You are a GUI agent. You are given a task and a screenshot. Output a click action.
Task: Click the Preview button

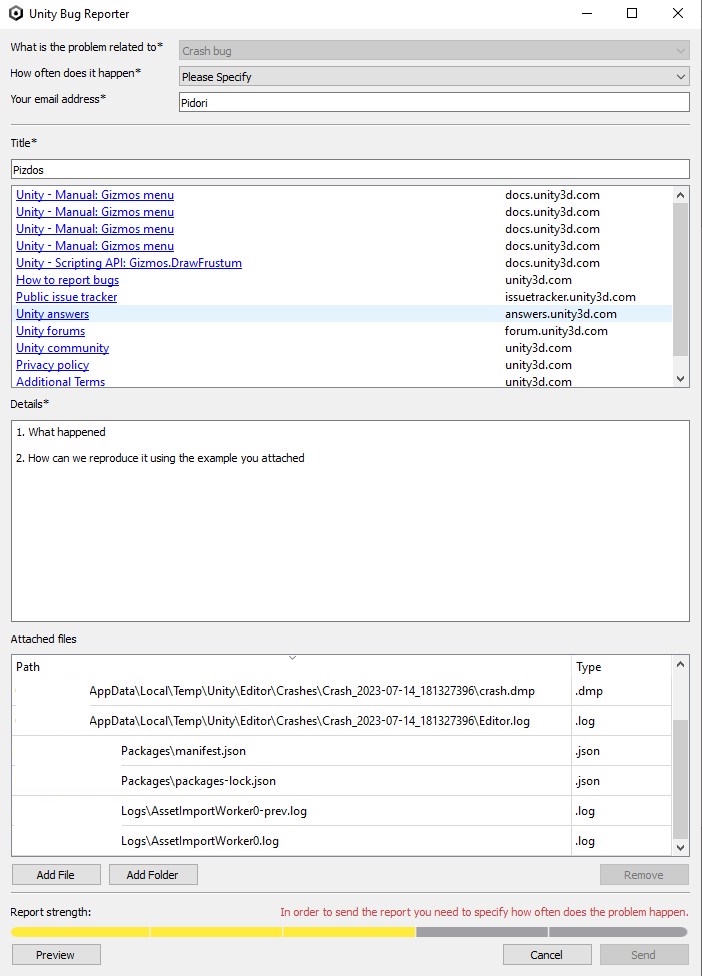pos(56,955)
